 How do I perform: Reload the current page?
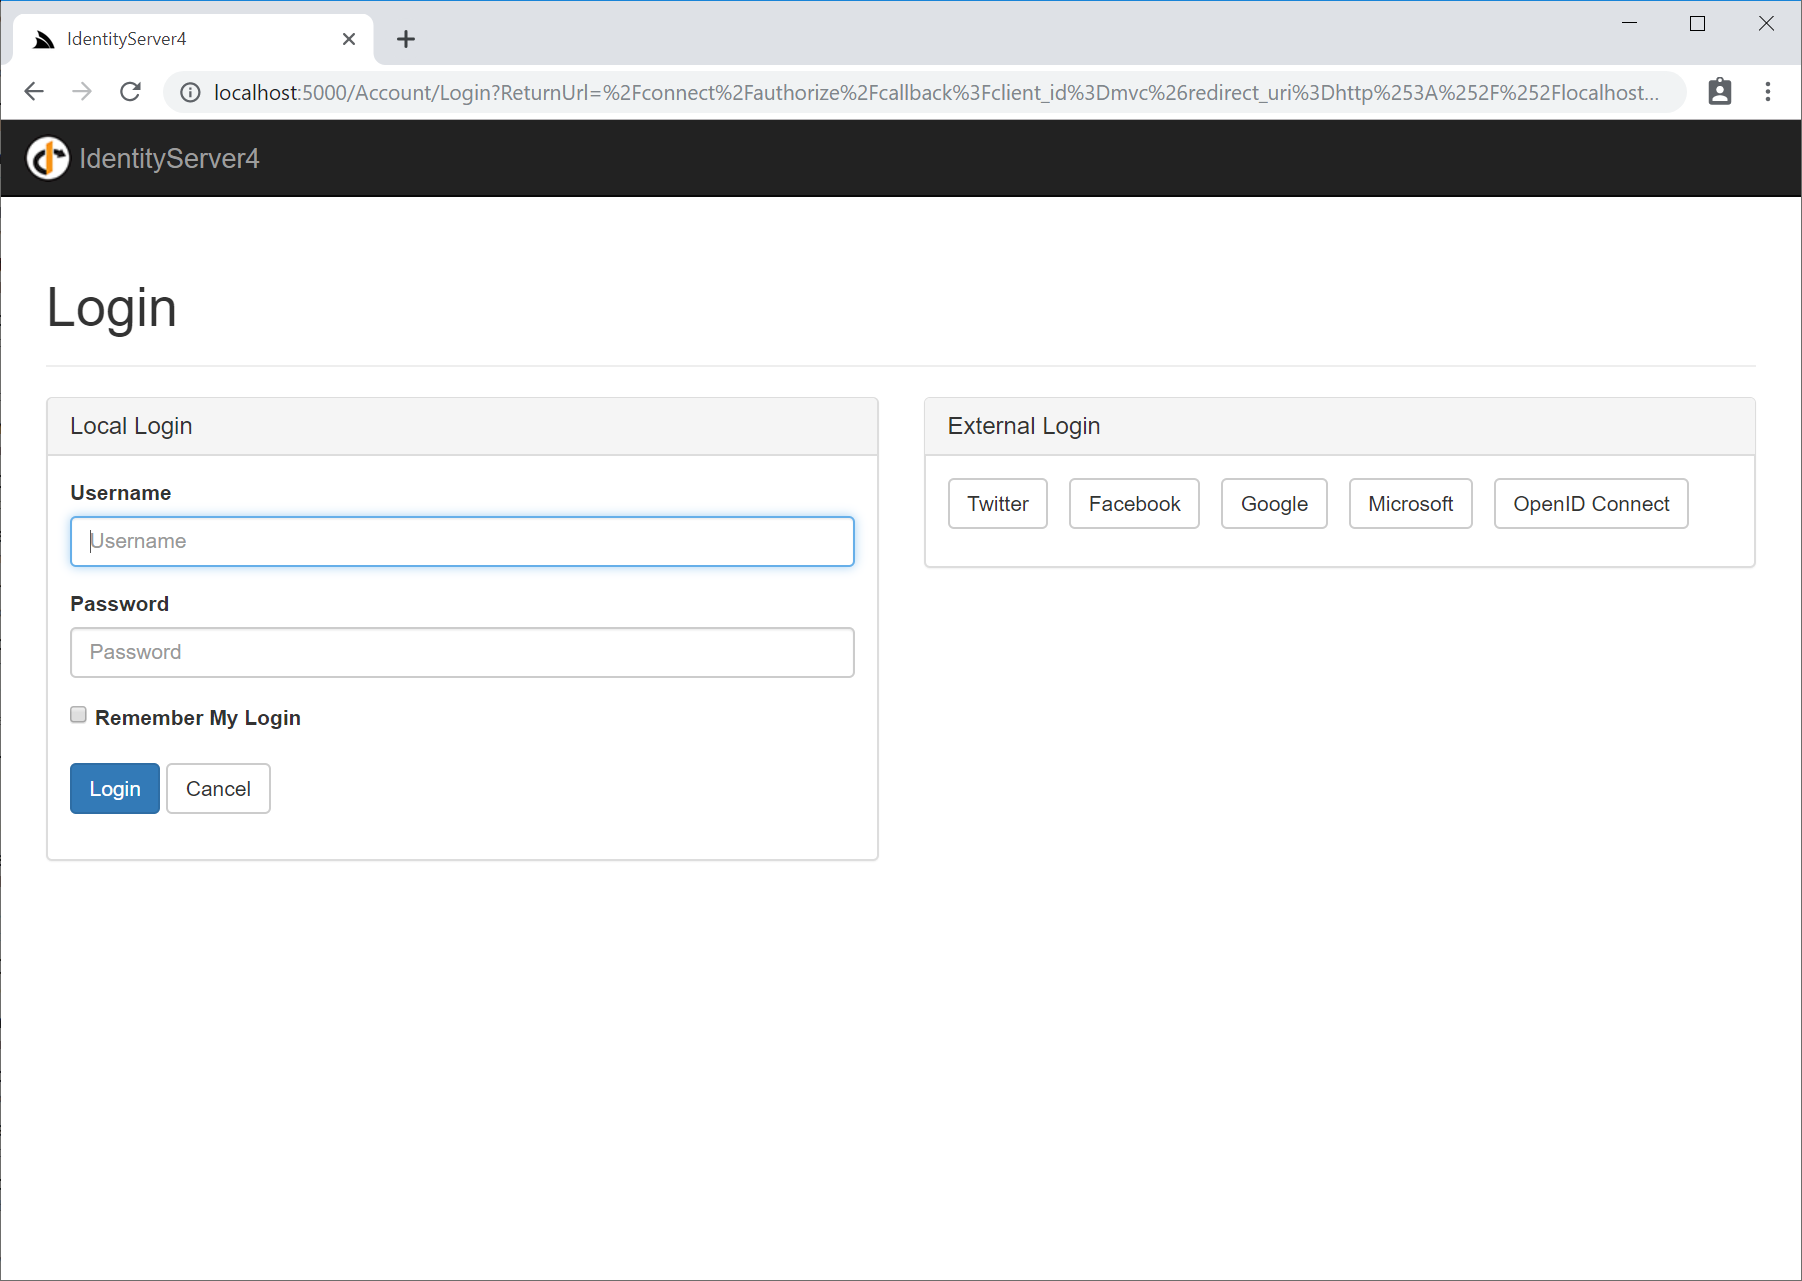(x=130, y=91)
